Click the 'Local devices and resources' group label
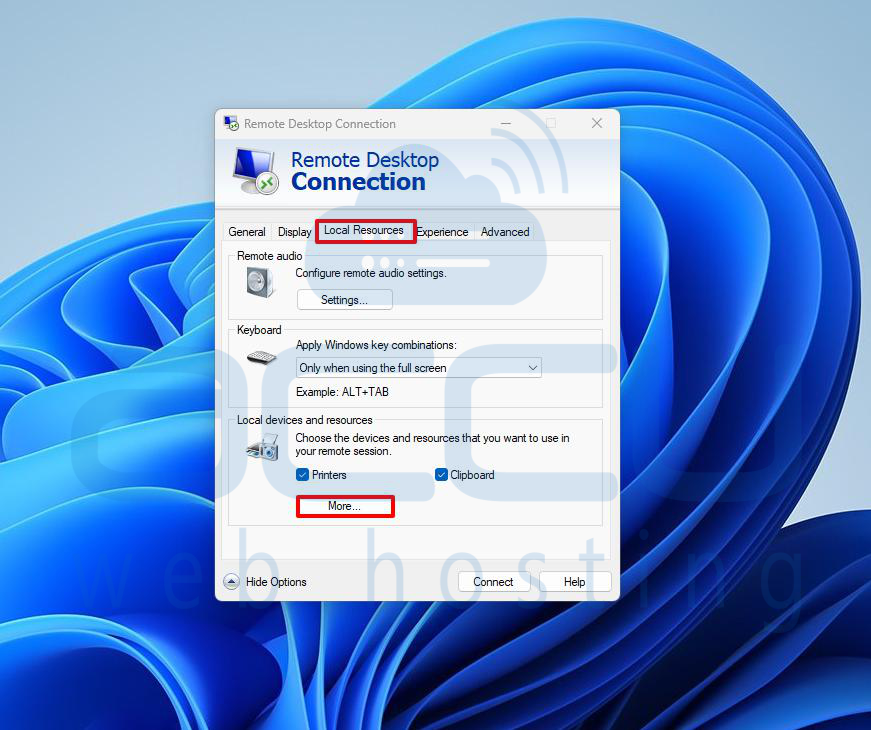871x730 pixels. pos(304,420)
